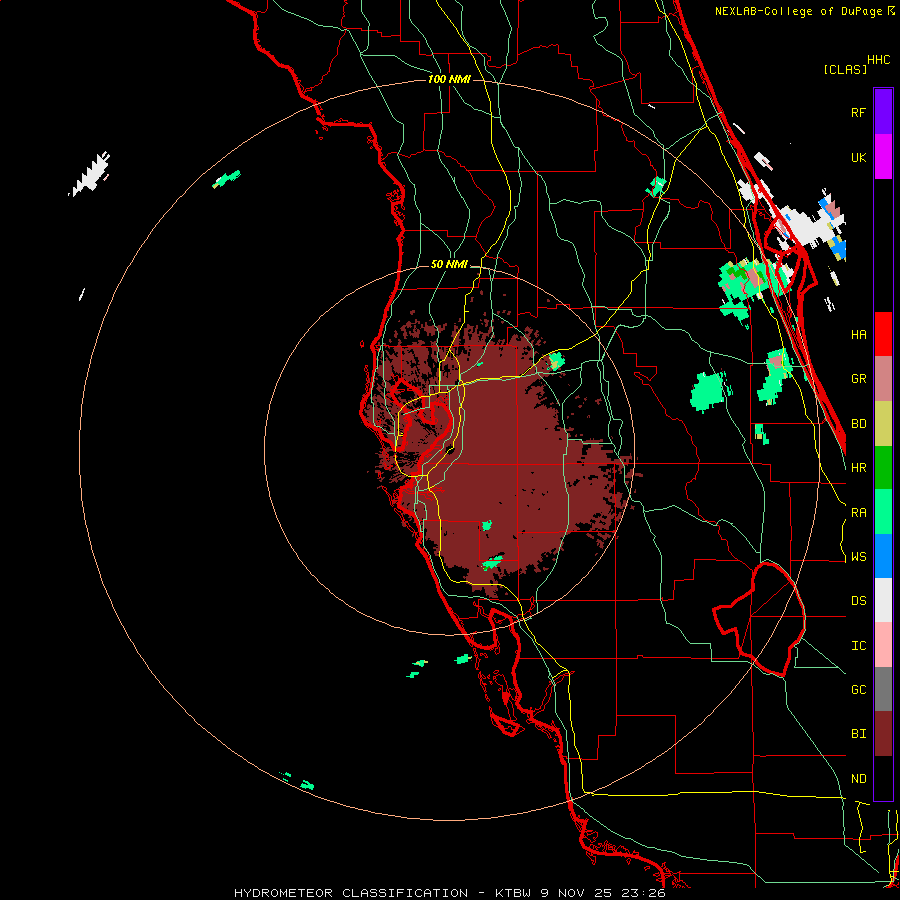Viewport: 900px width, 900px height.
Task: Click the "100 NMI" range ring label
Action: 449,79
